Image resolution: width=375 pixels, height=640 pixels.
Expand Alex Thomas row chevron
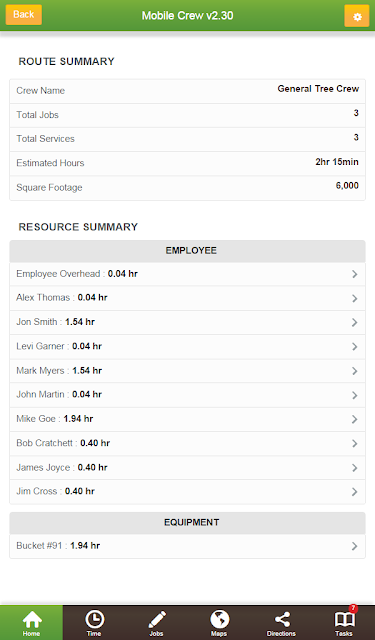[355, 298]
